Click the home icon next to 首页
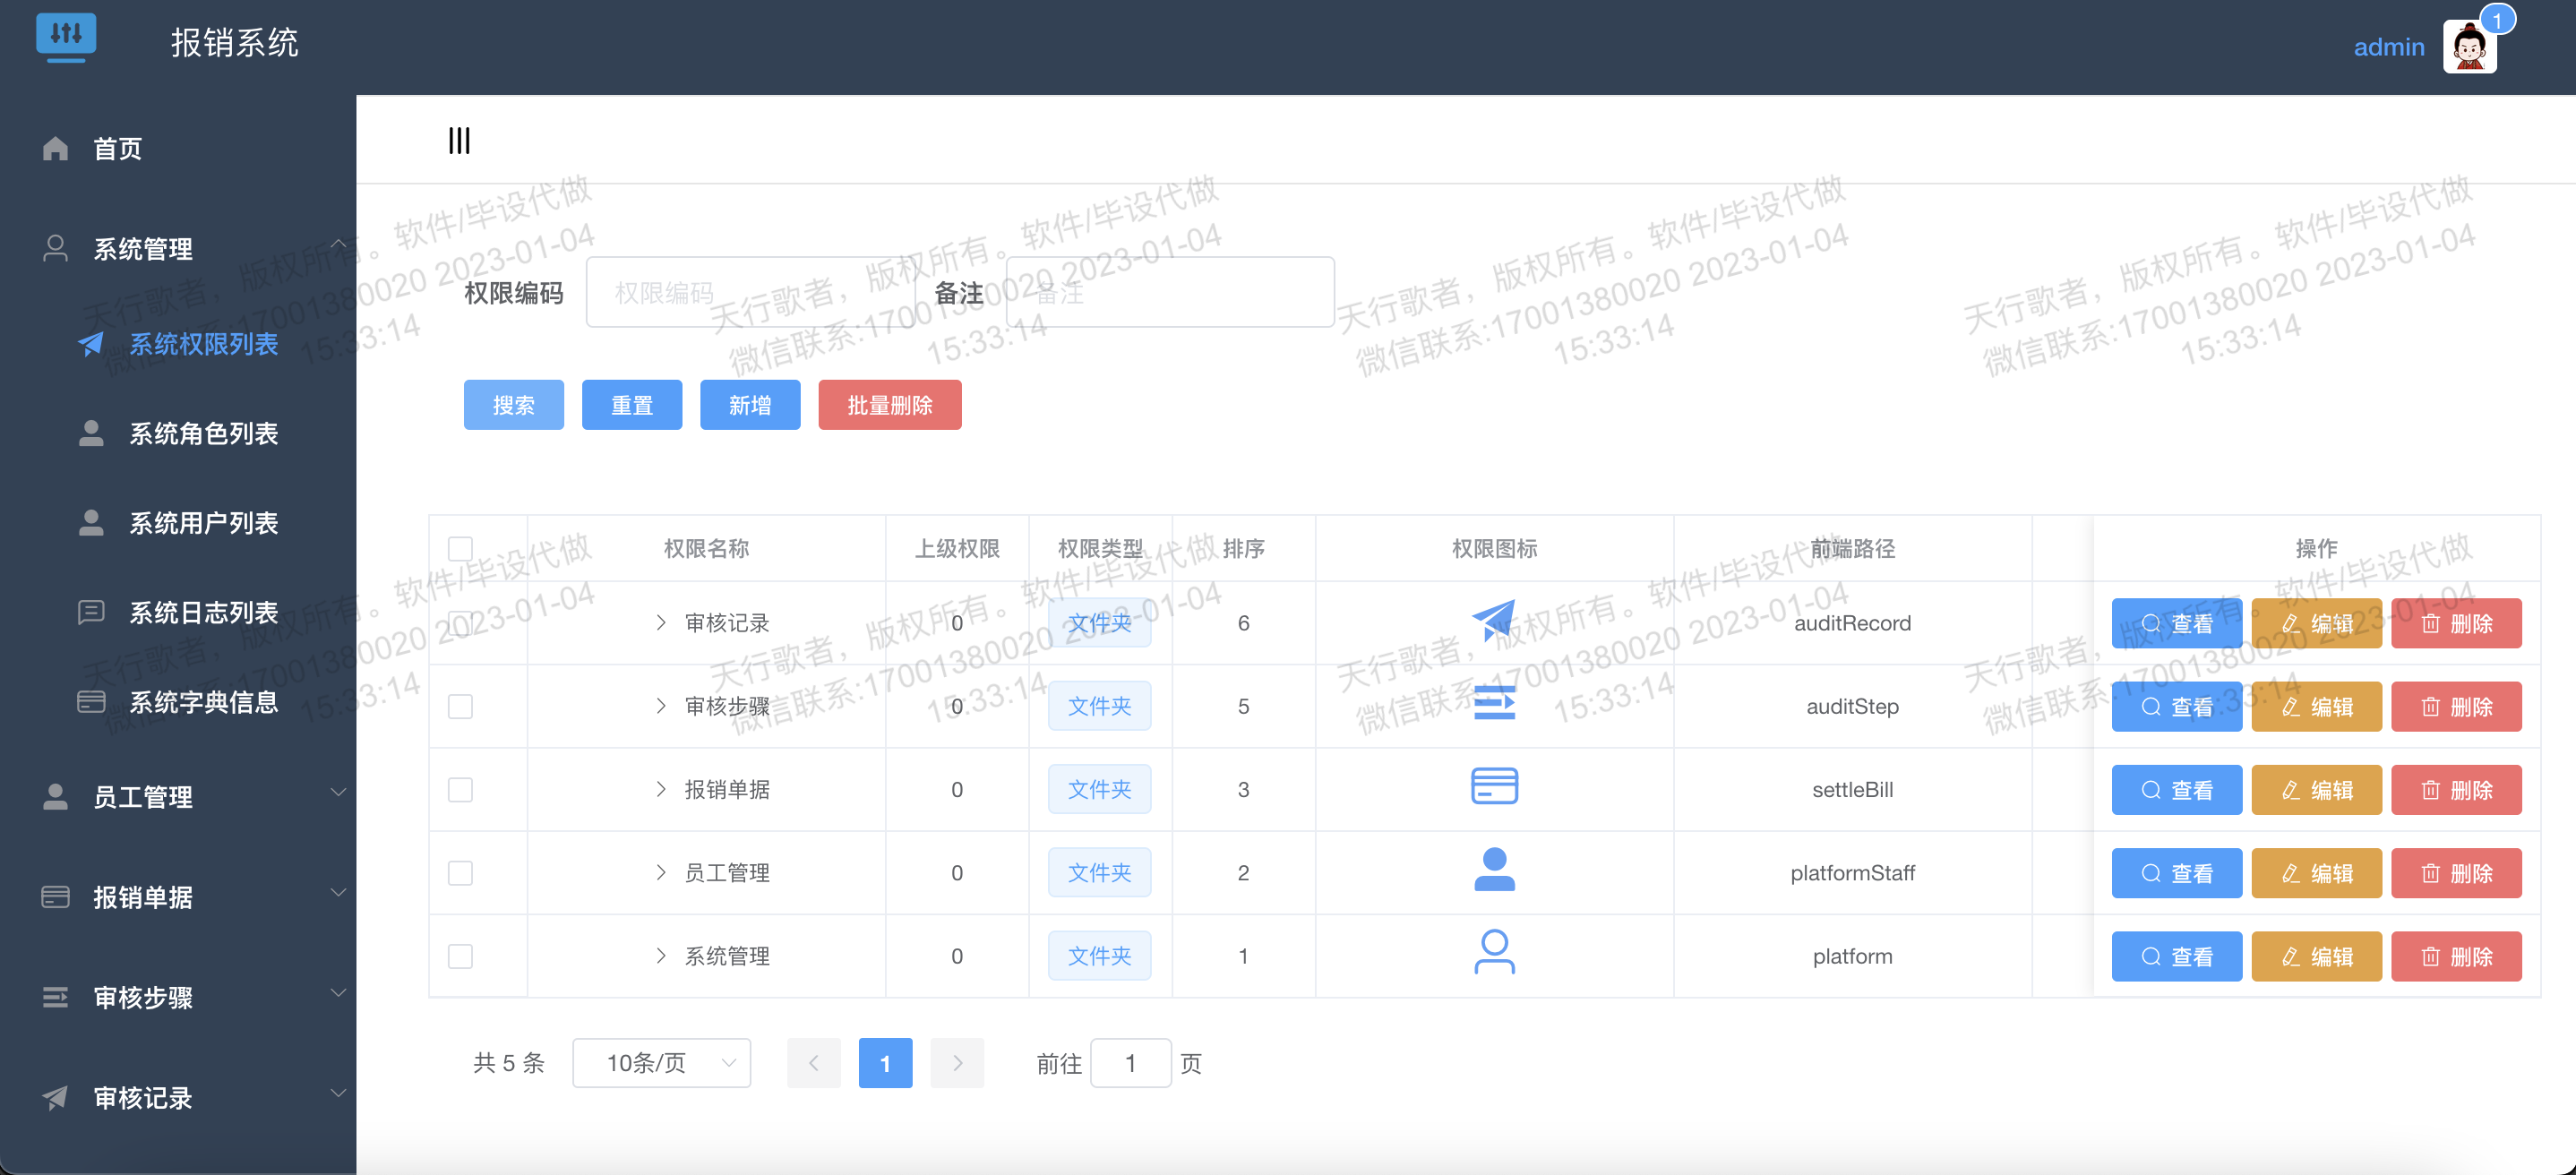Screen dimensions: 2576x1175 (55, 148)
